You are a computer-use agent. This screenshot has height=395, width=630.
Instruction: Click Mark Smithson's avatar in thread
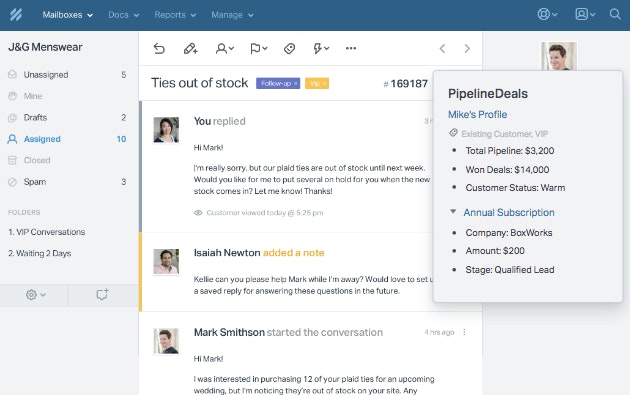pyautogui.click(x=166, y=341)
